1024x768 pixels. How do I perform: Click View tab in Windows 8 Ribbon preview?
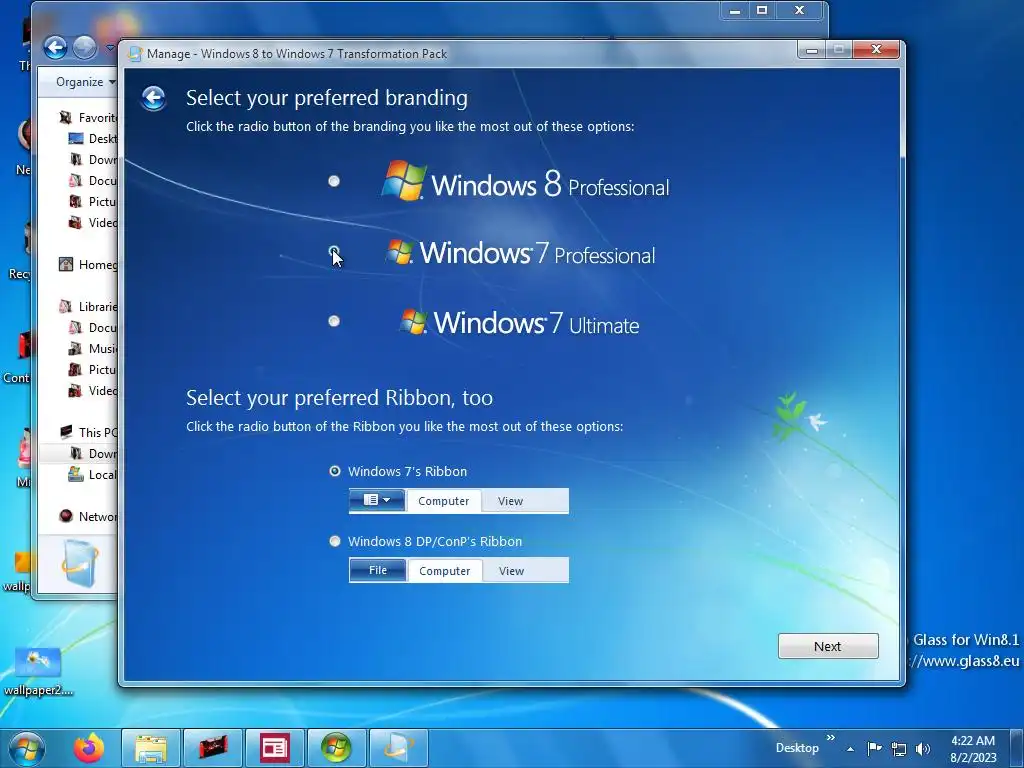(511, 571)
